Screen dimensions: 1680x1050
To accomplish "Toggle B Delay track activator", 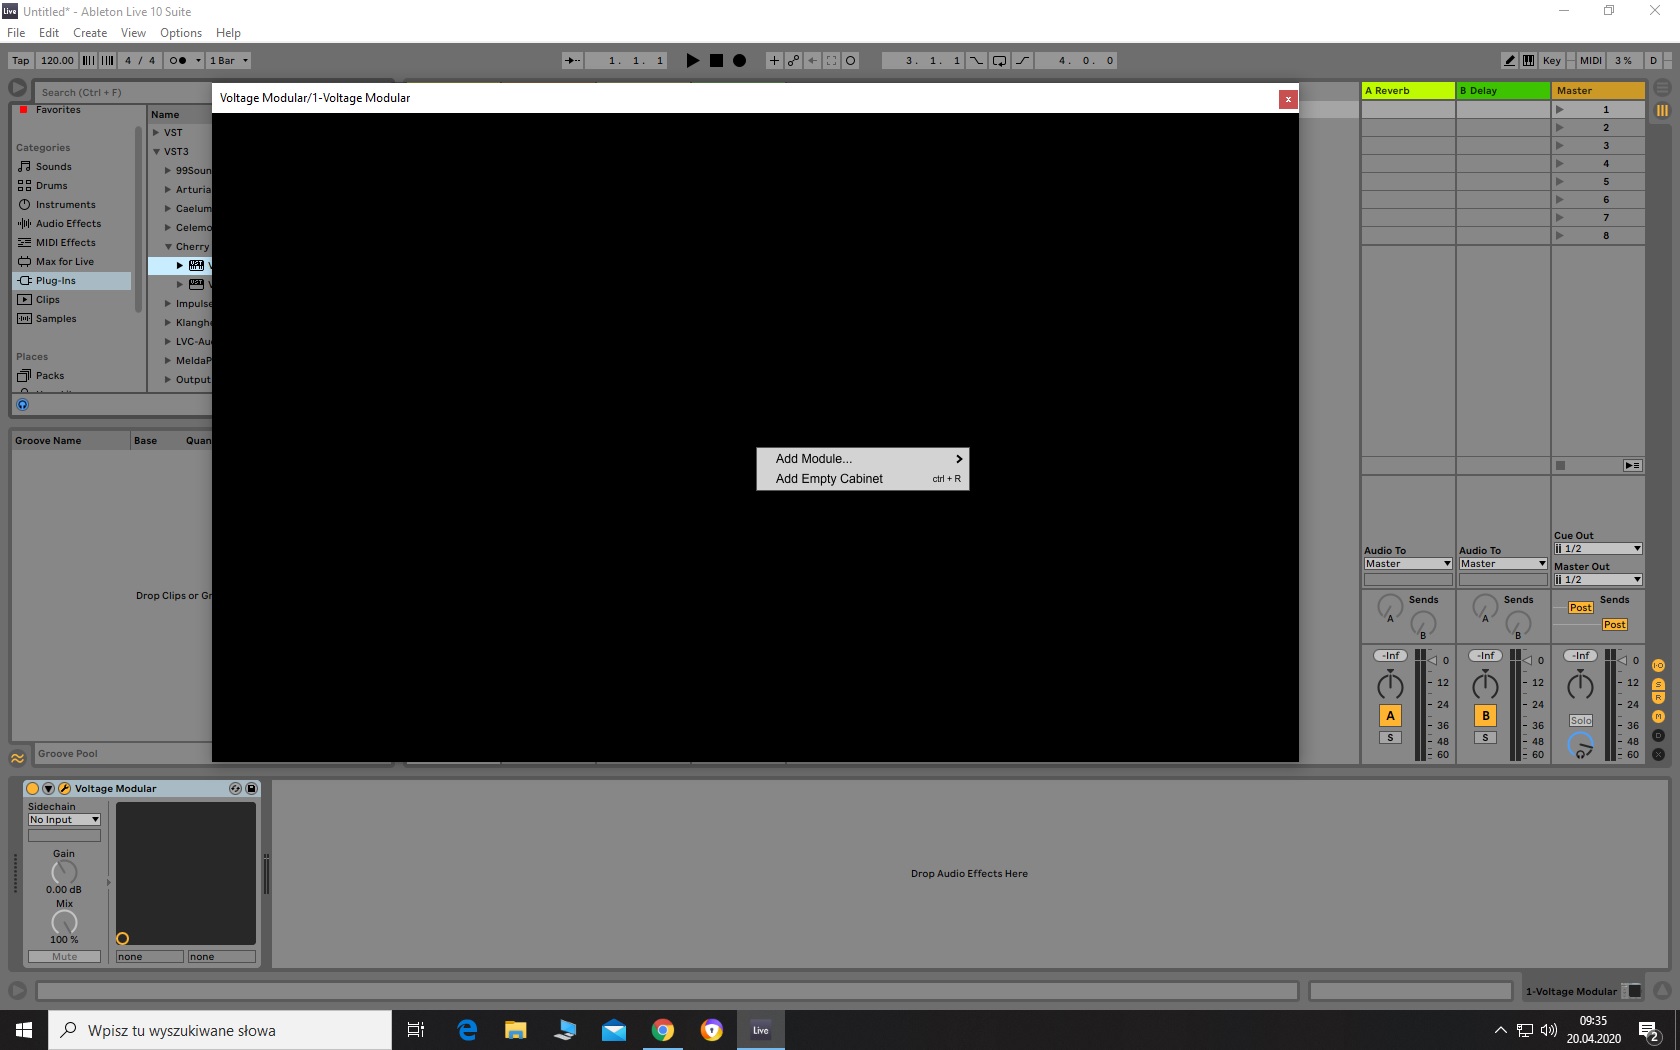I will [x=1485, y=715].
